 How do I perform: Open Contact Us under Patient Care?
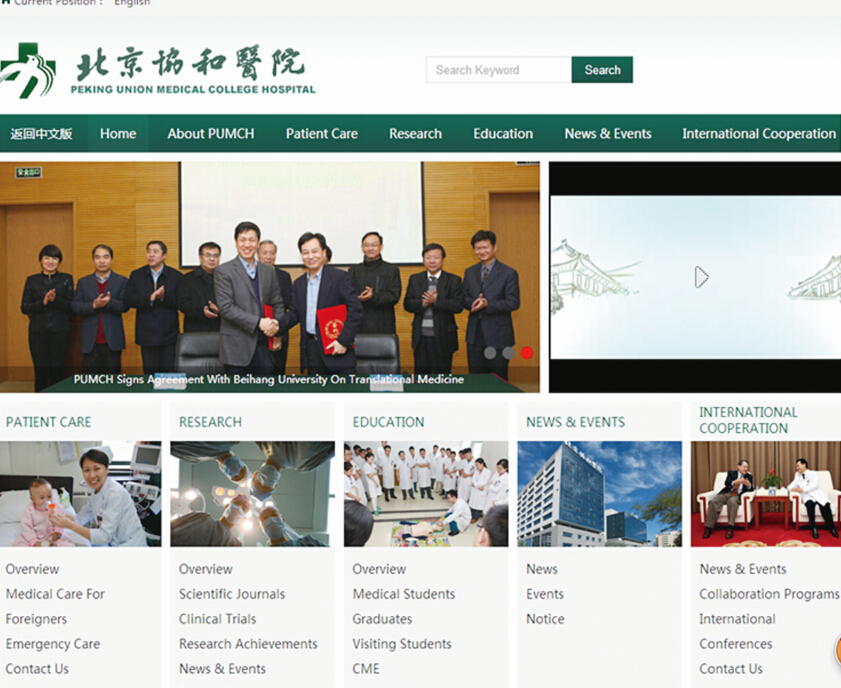[x=37, y=669]
